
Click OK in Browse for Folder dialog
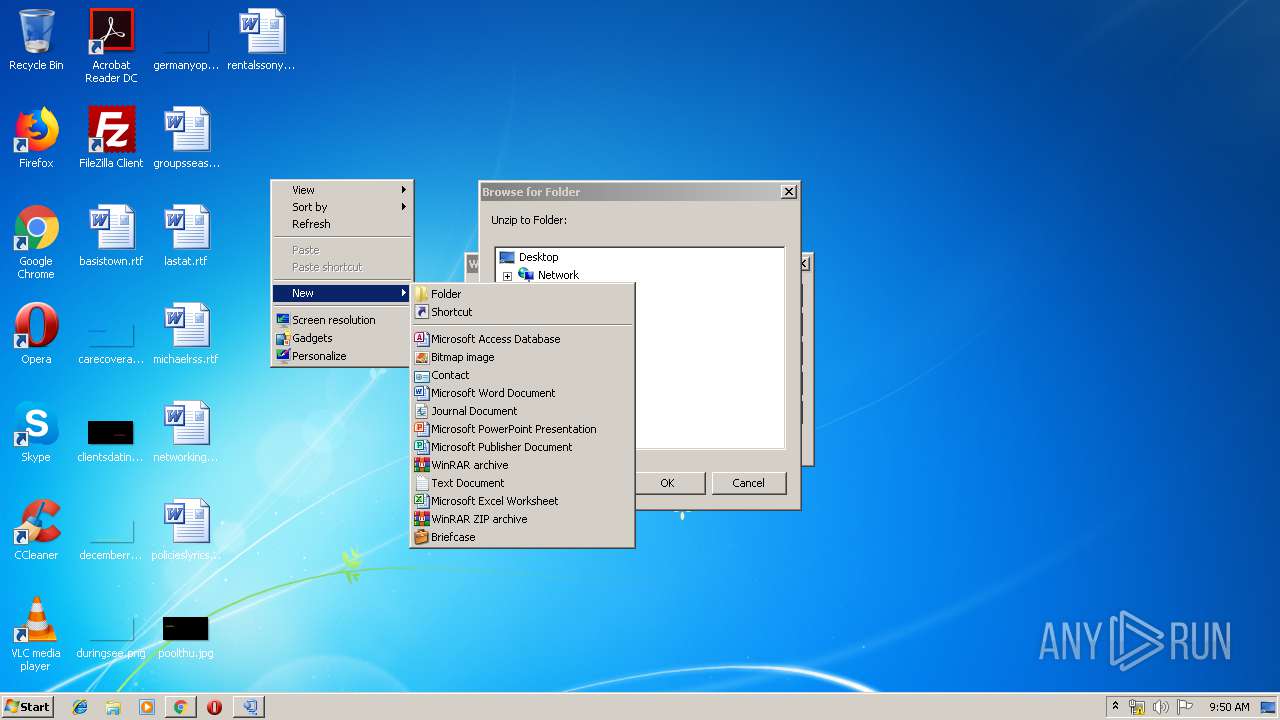point(667,483)
